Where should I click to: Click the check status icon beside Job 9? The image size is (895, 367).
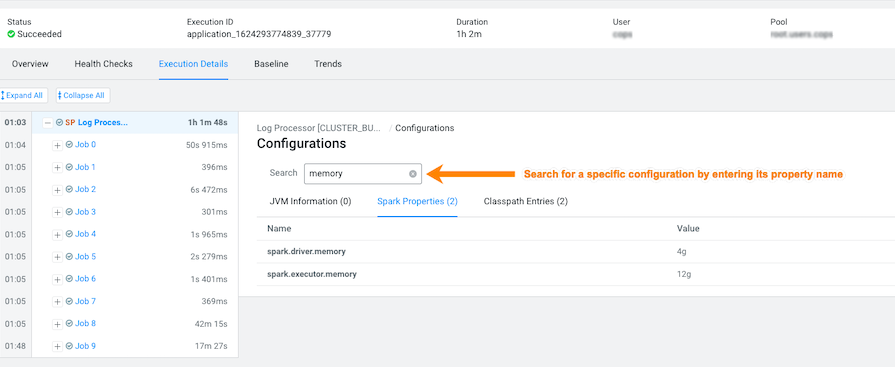[70, 346]
